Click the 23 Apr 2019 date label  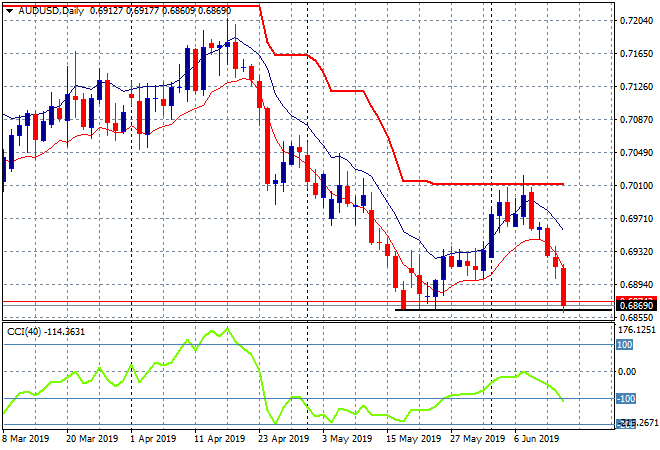(283, 439)
